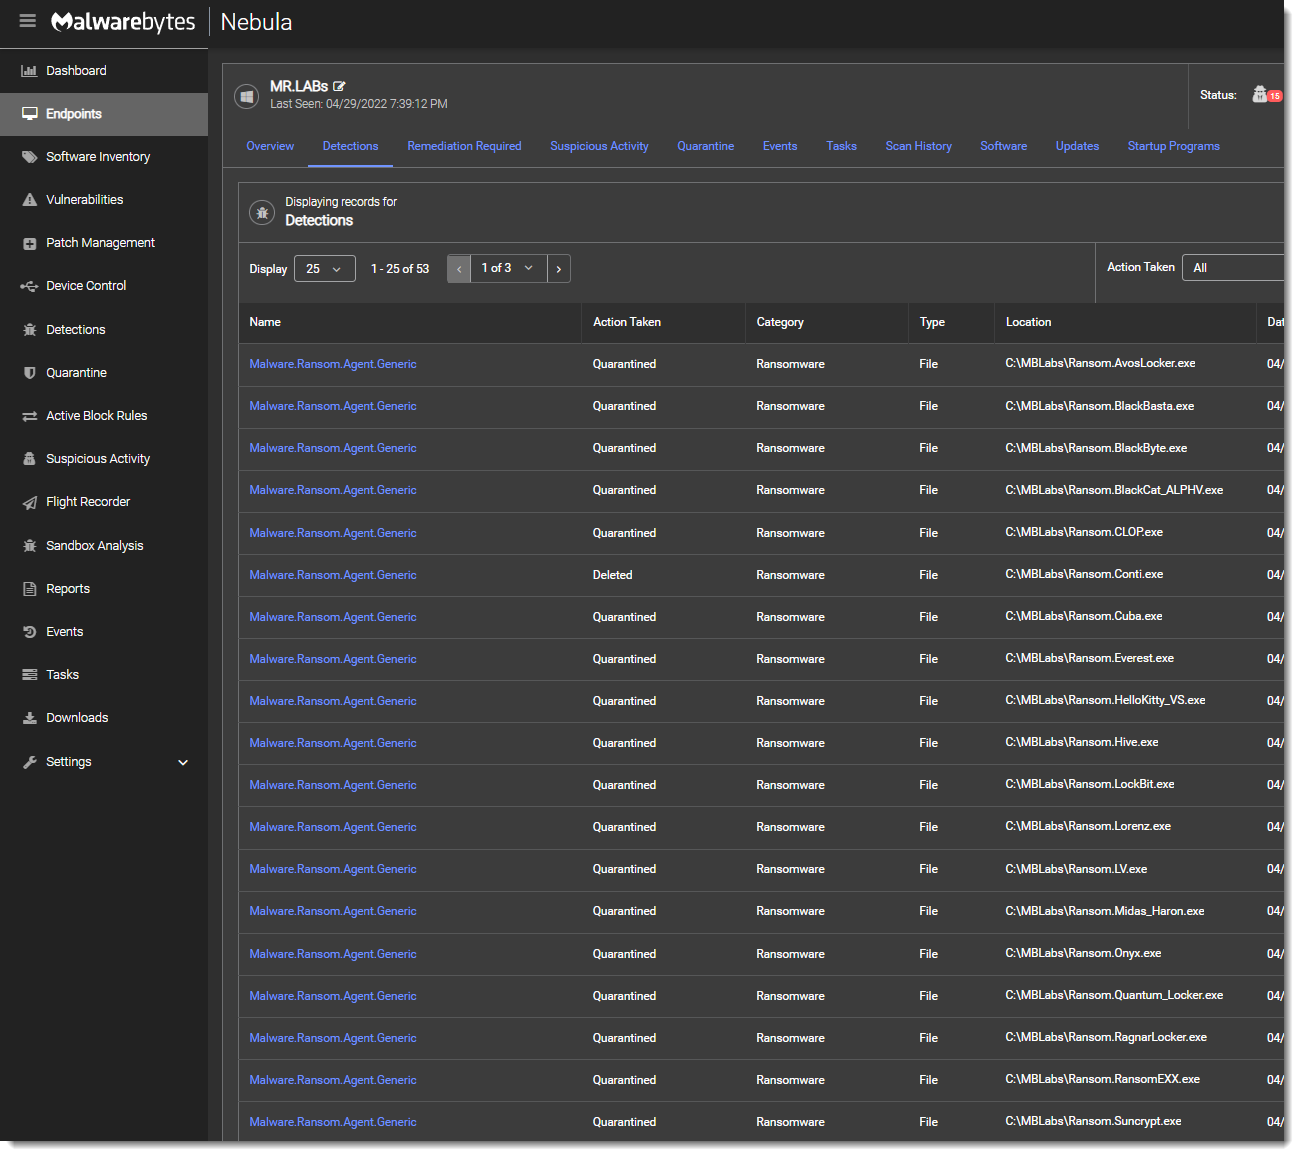
Task: Open the Events tab
Action: [780, 146]
